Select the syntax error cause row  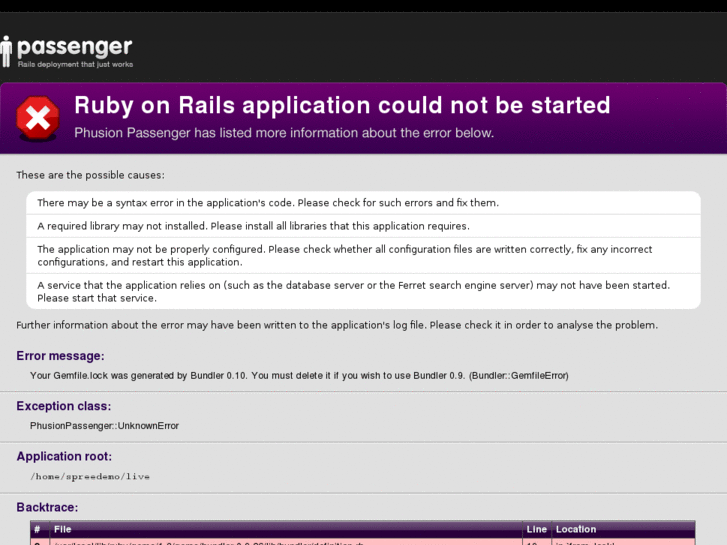(268, 202)
